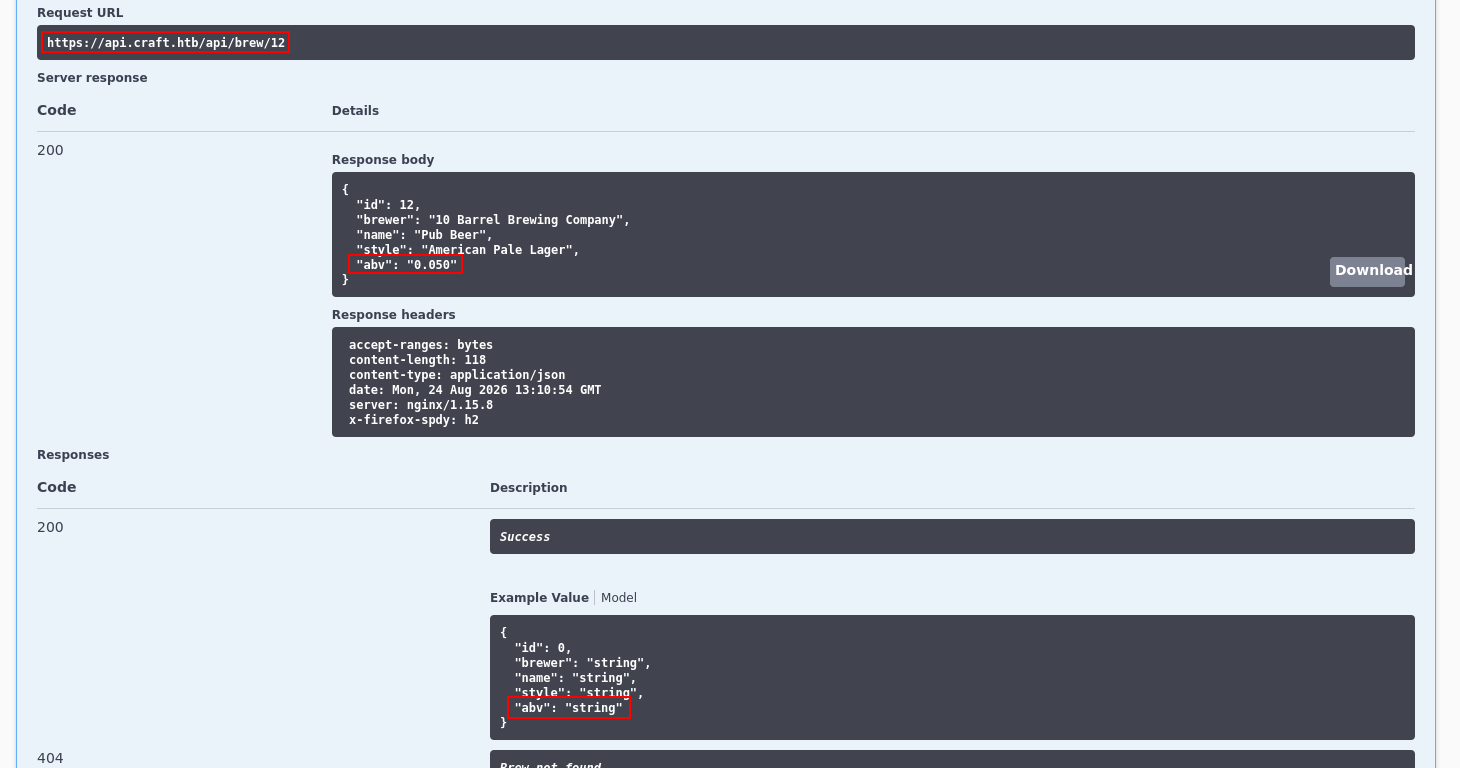The height and width of the screenshot is (768, 1460).
Task: Click the highlighted "abv": "0.050" line
Action: coord(406,265)
